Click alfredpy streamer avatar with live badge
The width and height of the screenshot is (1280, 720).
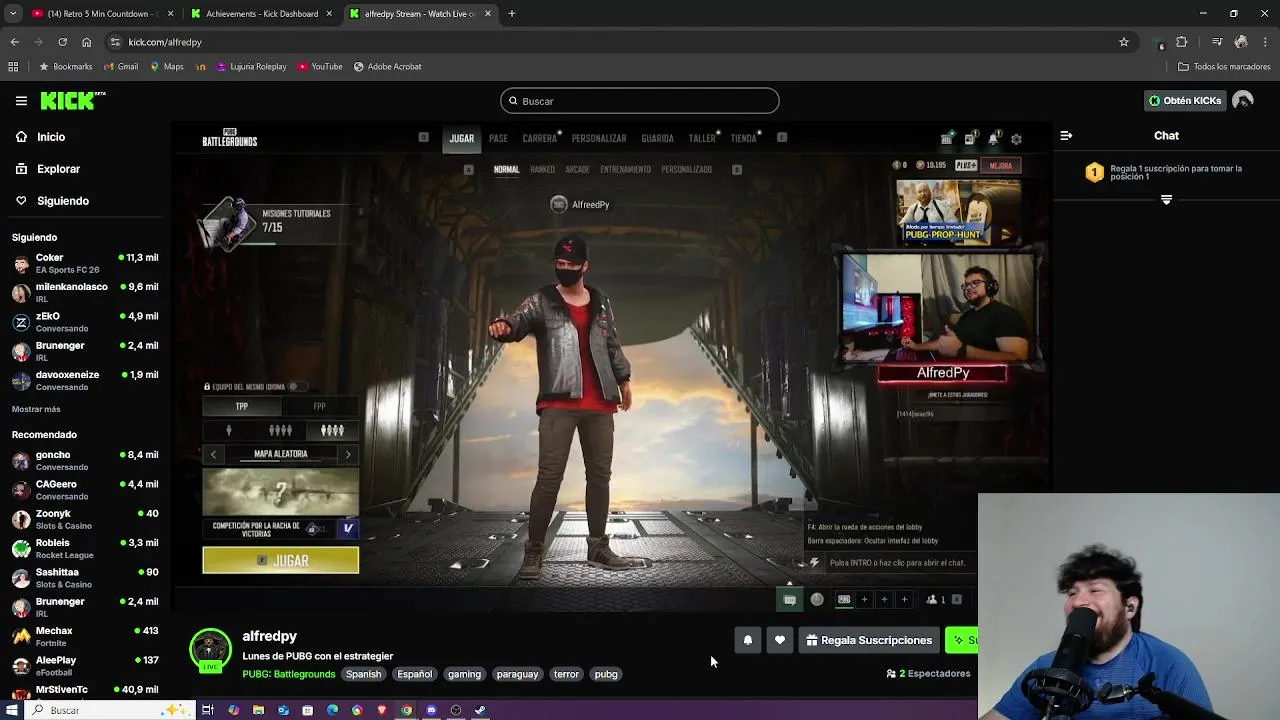[210, 651]
